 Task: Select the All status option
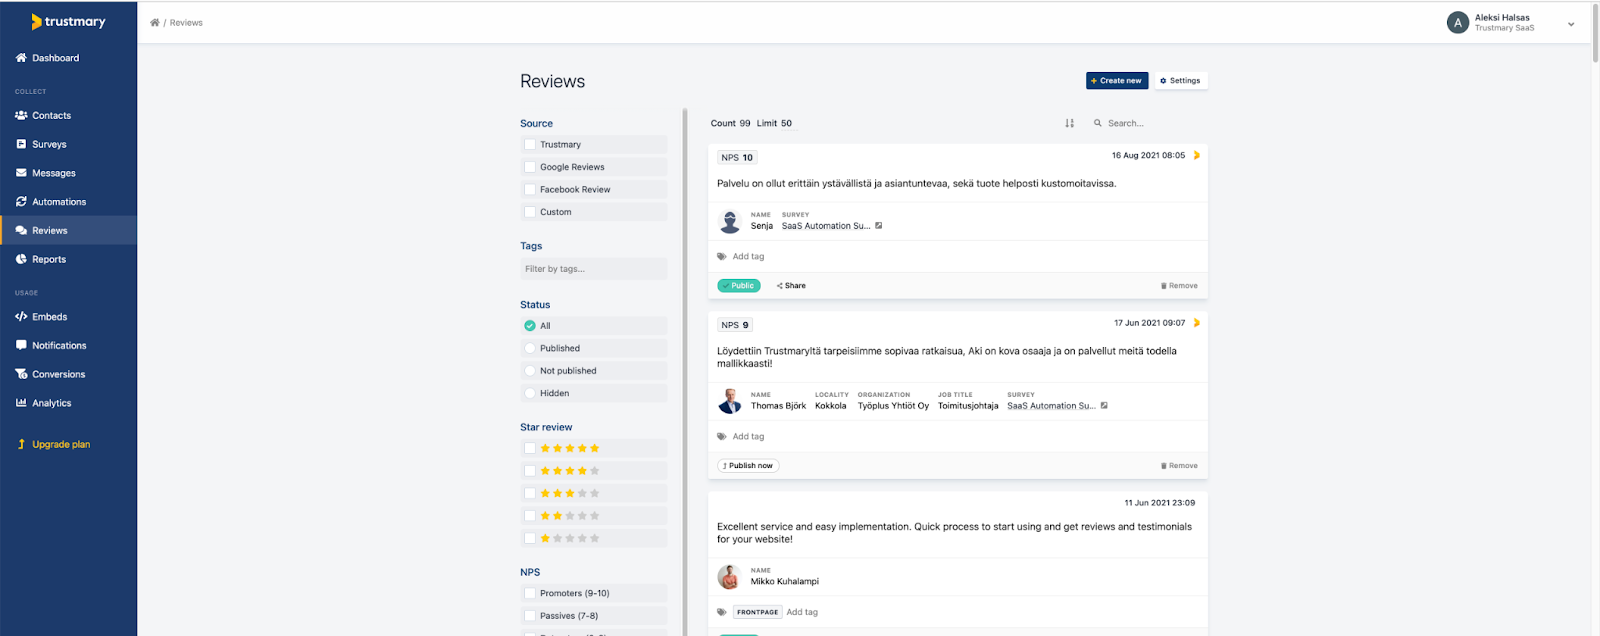(x=530, y=325)
